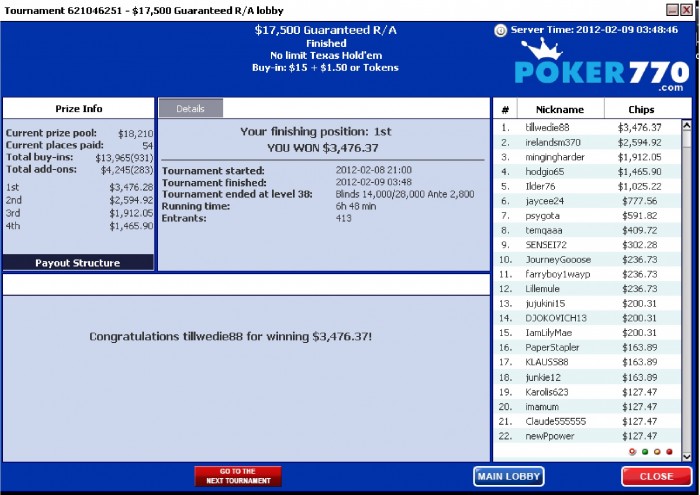
Task: Select player row imamum
Action: pyautogui.click(x=587, y=407)
